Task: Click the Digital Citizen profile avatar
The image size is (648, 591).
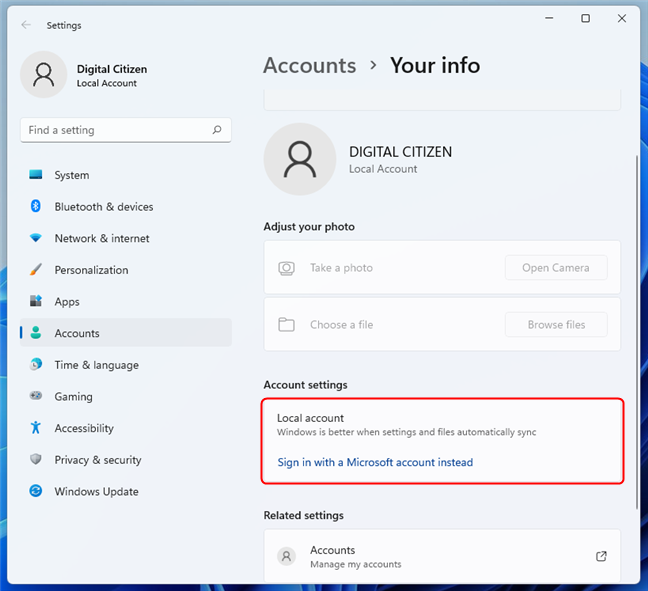Action: [x=44, y=75]
